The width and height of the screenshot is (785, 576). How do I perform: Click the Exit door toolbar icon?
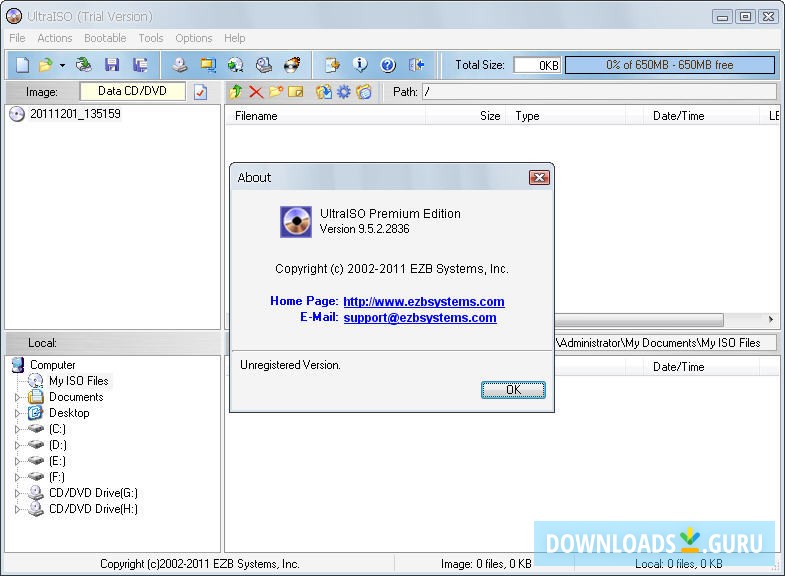[x=417, y=65]
